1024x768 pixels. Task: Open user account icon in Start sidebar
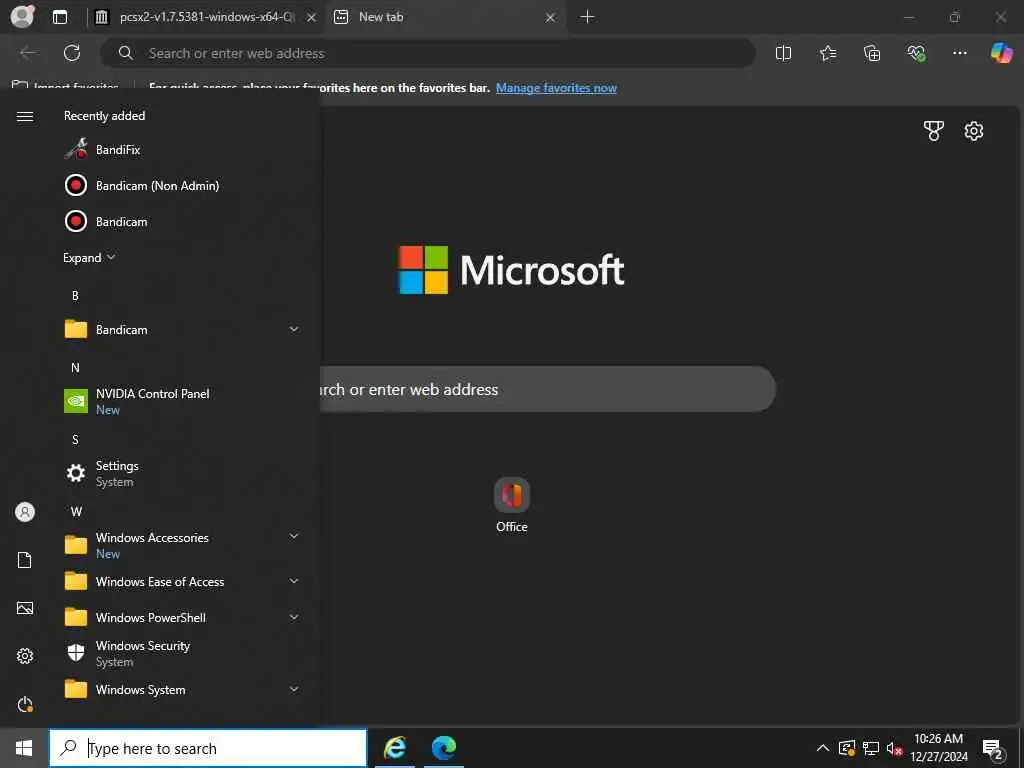(25, 512)
